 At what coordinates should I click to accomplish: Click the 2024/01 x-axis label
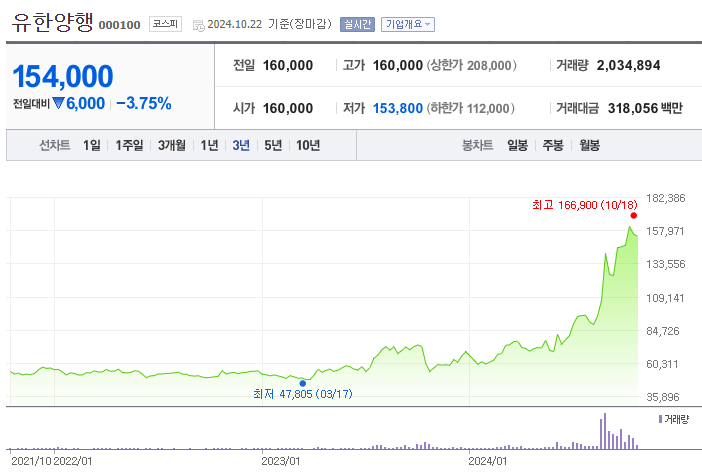pyautogui.click(x=488, y=461)
